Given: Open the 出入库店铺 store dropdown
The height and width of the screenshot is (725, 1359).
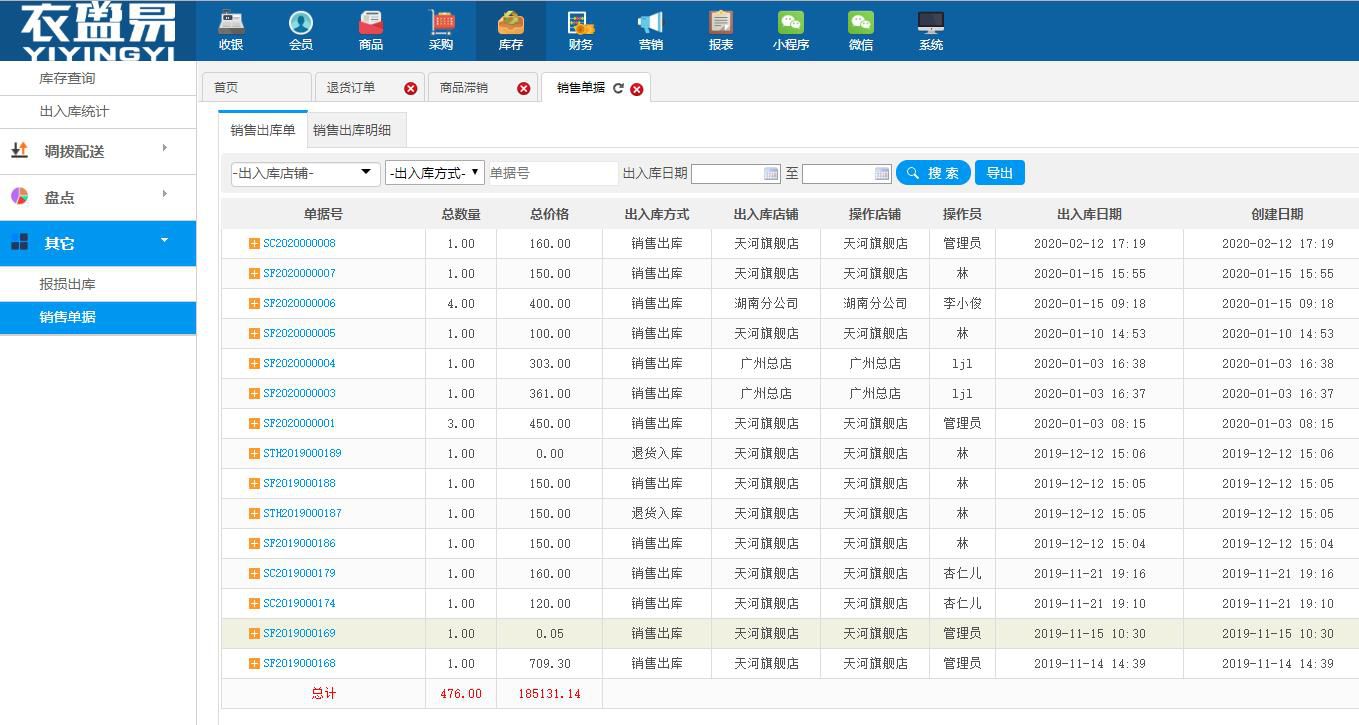Looking at the screenshot, I should (x=305, y=173).
